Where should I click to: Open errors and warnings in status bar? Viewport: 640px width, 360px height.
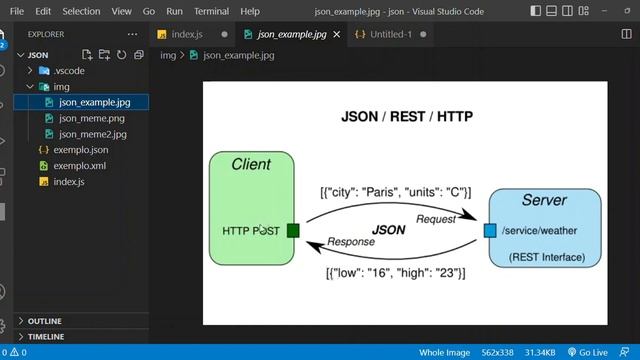pyautogui.click(x=14, y=352)
